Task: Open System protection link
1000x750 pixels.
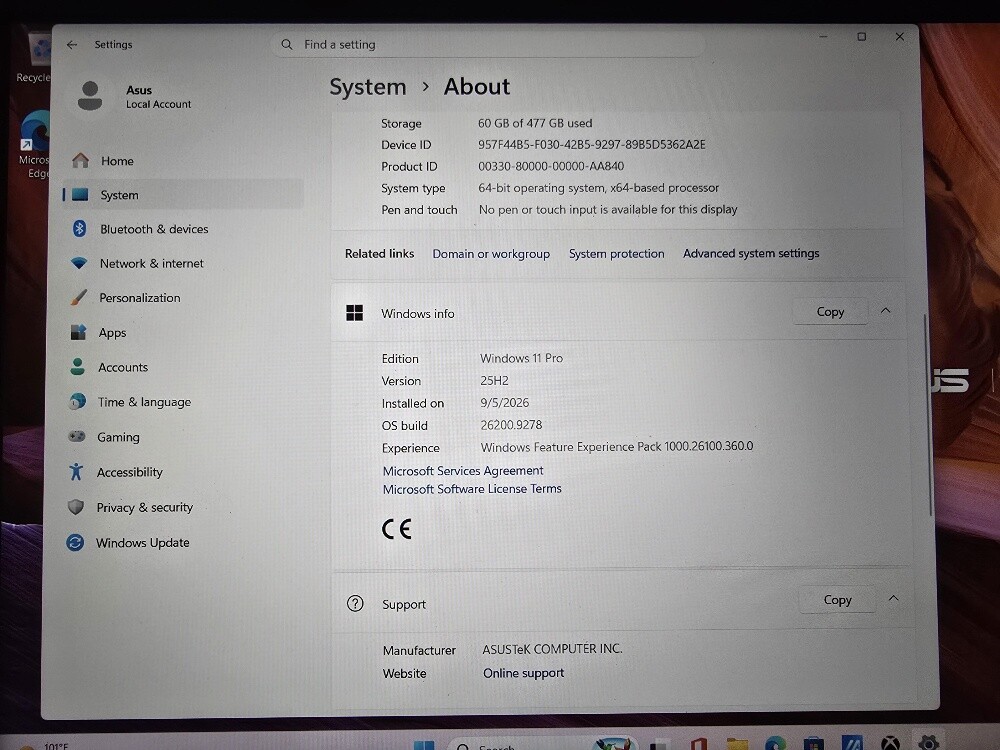Action: point(617,254)
